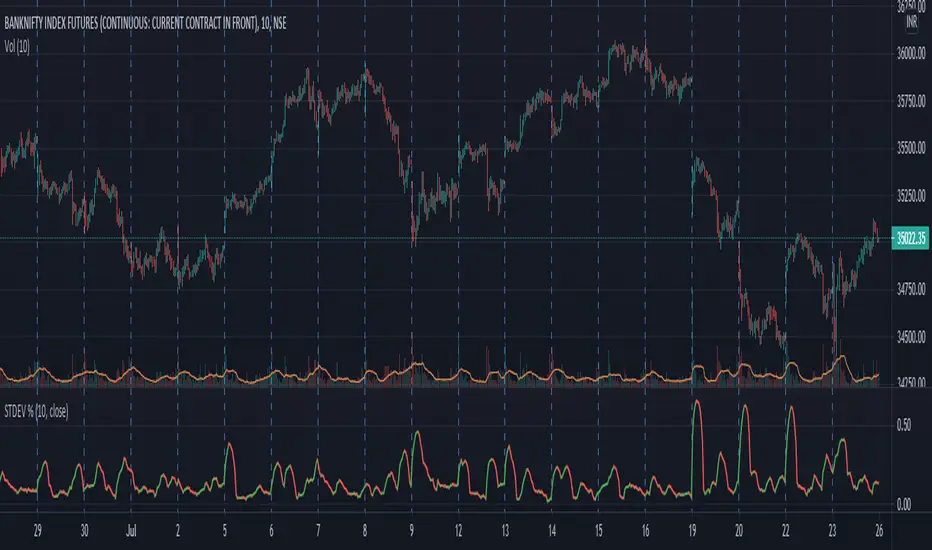Select date 29 on the time axis
This screenshot has width=932, height=550.
coord(37,530)
